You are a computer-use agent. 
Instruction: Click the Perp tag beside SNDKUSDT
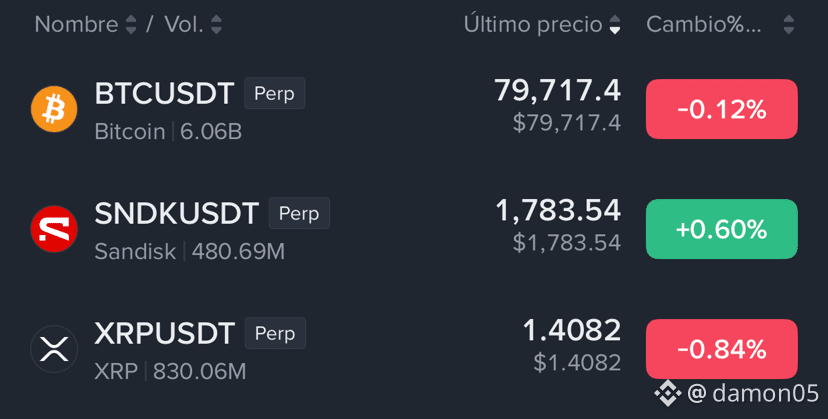pos(299,213)
